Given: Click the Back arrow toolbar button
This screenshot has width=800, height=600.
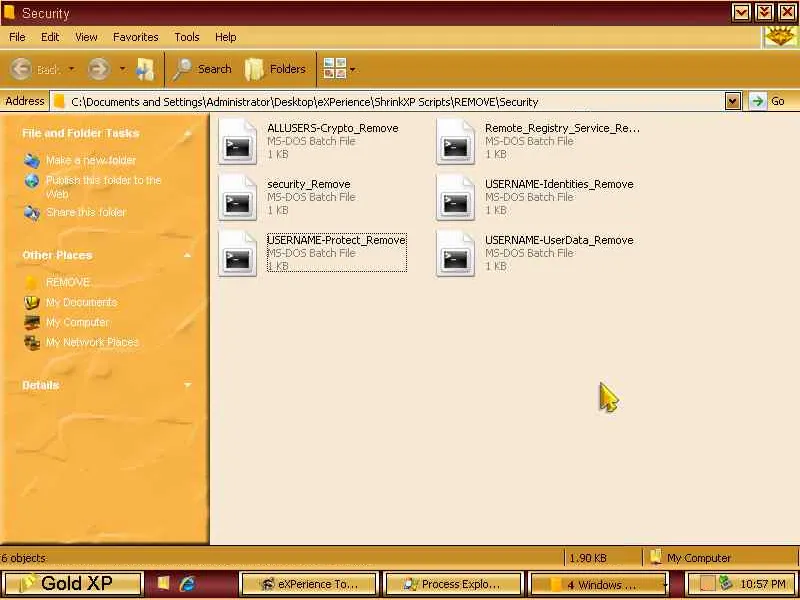Looking at the screenshot, I should (21, 69).
